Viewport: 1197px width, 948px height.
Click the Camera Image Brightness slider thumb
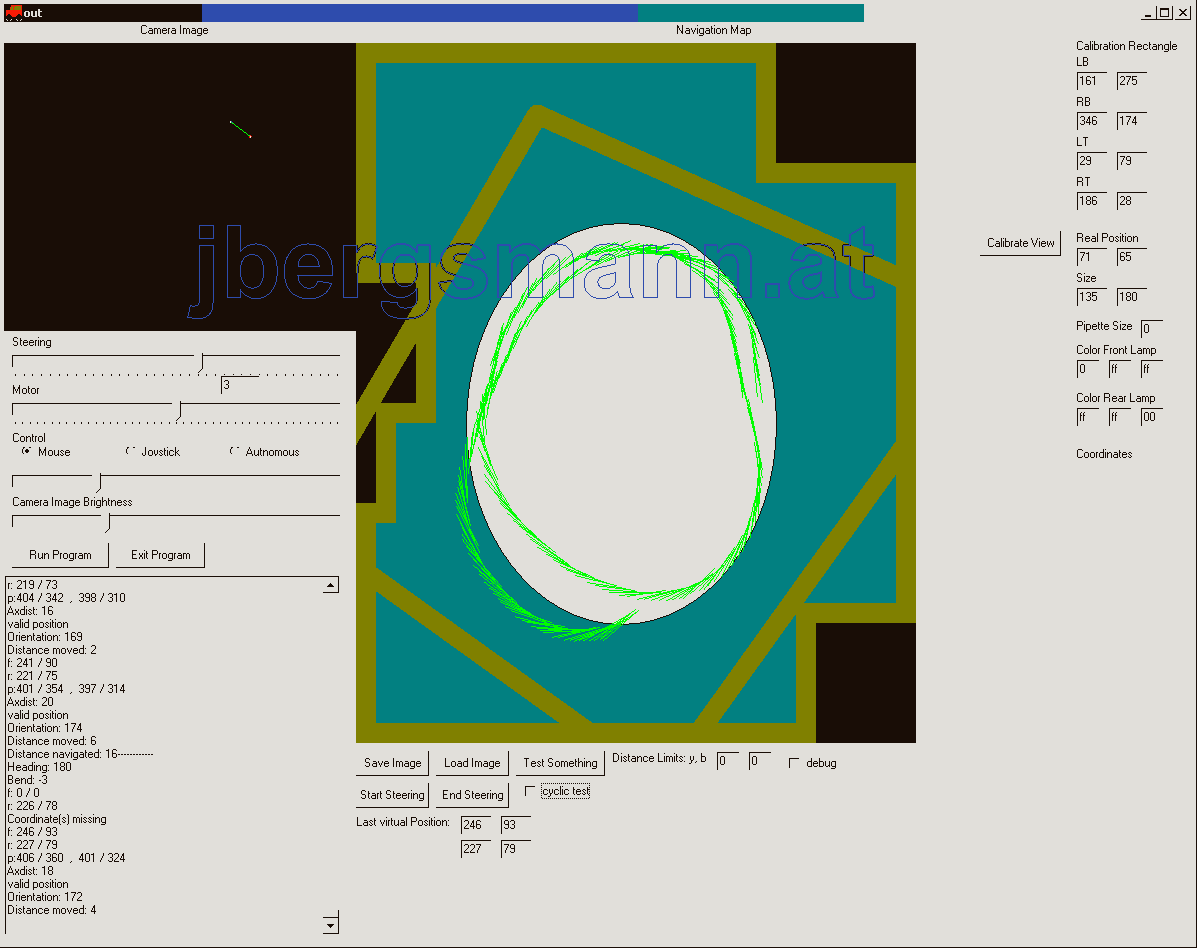108,523
